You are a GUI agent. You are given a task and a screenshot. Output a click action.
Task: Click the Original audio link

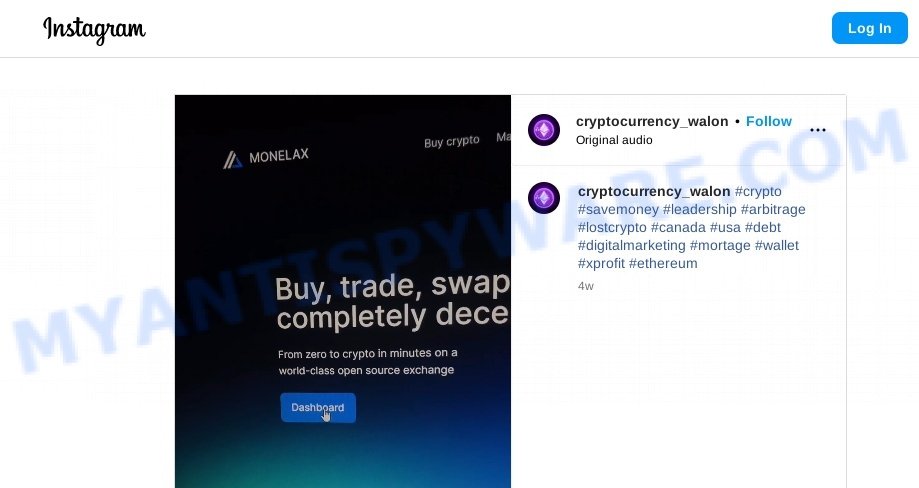[x=614, y=140]
